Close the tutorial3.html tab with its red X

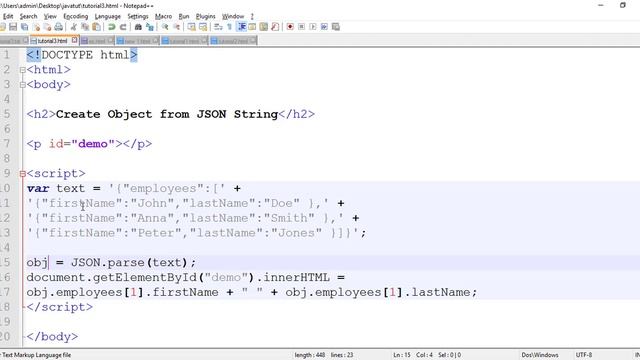click(74, 40)
